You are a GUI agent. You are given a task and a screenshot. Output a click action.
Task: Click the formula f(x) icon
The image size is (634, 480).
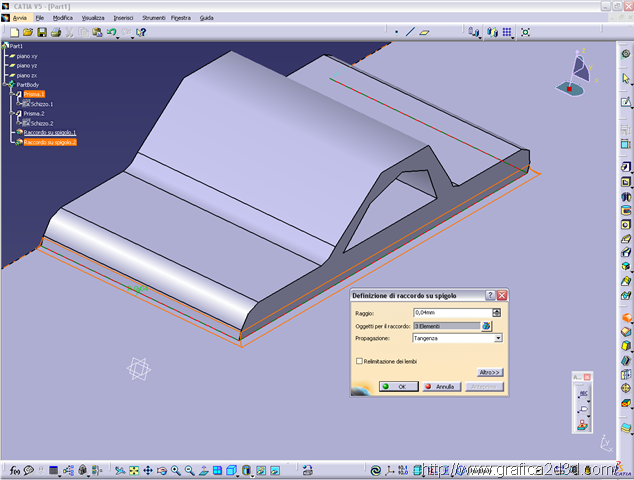[x=14, y=469]
